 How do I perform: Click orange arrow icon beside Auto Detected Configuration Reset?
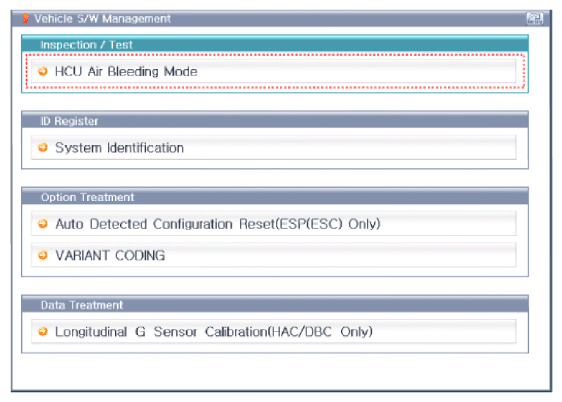coord(43,224)
